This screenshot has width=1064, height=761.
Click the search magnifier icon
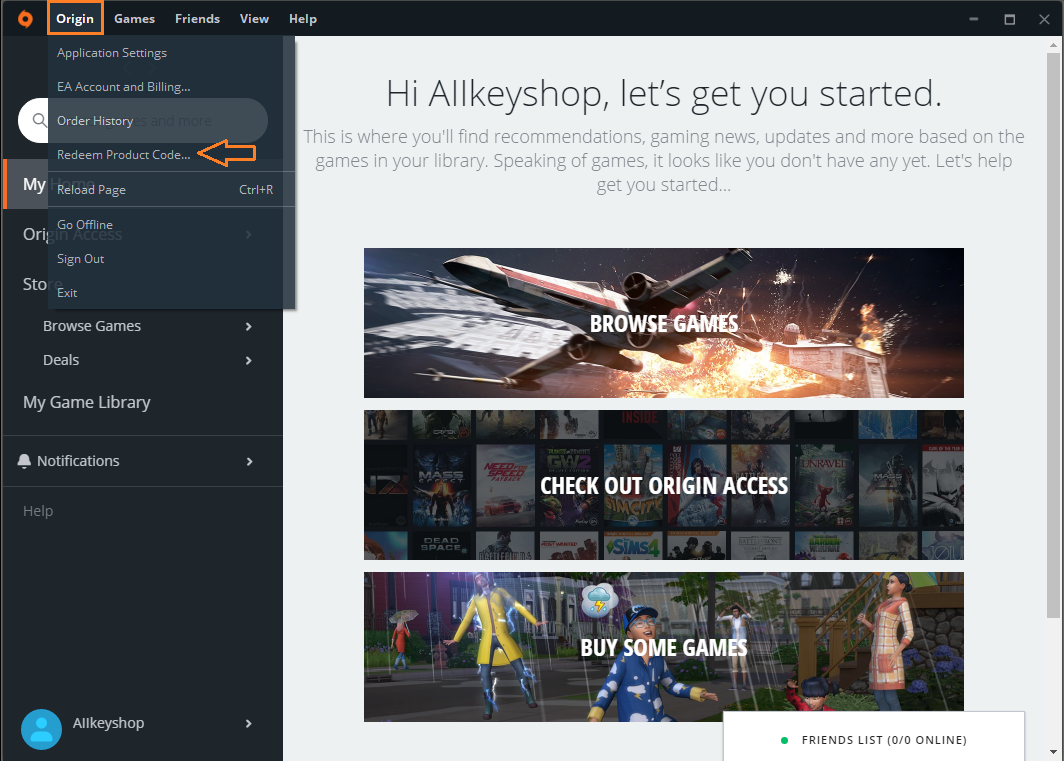click(39, 120)
